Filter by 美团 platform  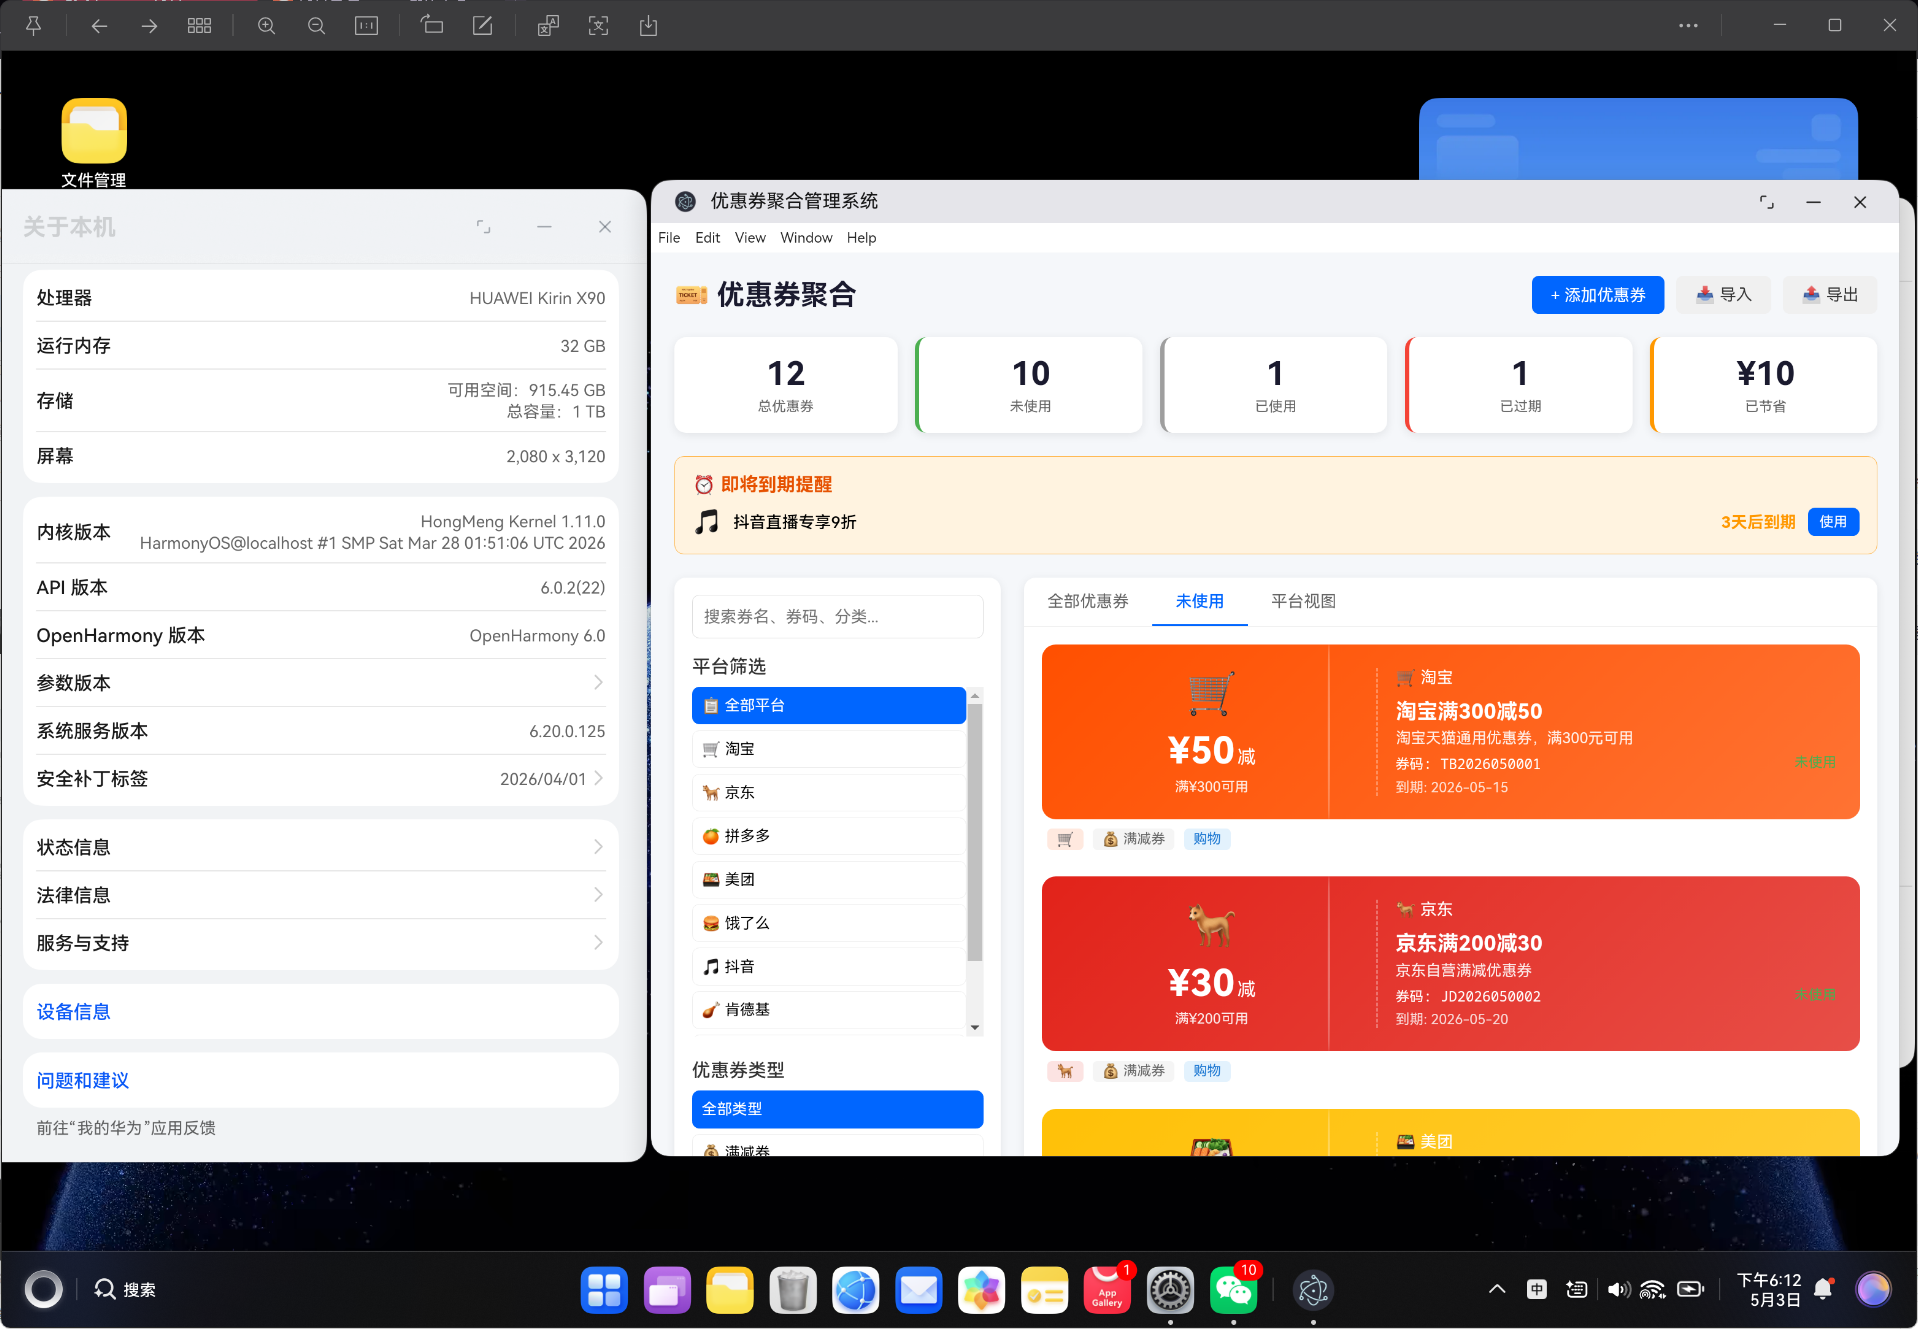click(x=828, y=880)
